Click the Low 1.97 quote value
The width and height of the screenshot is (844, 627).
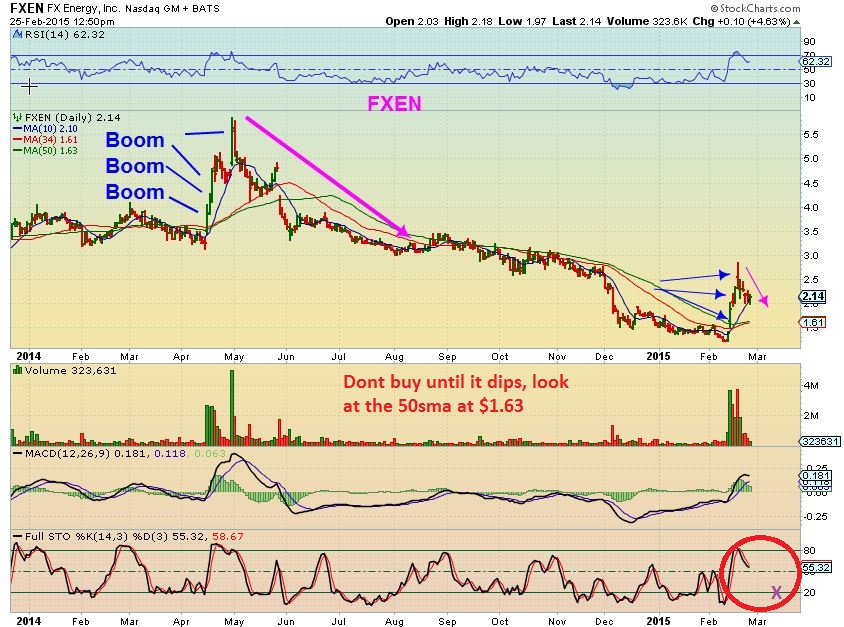pos(522,22)
